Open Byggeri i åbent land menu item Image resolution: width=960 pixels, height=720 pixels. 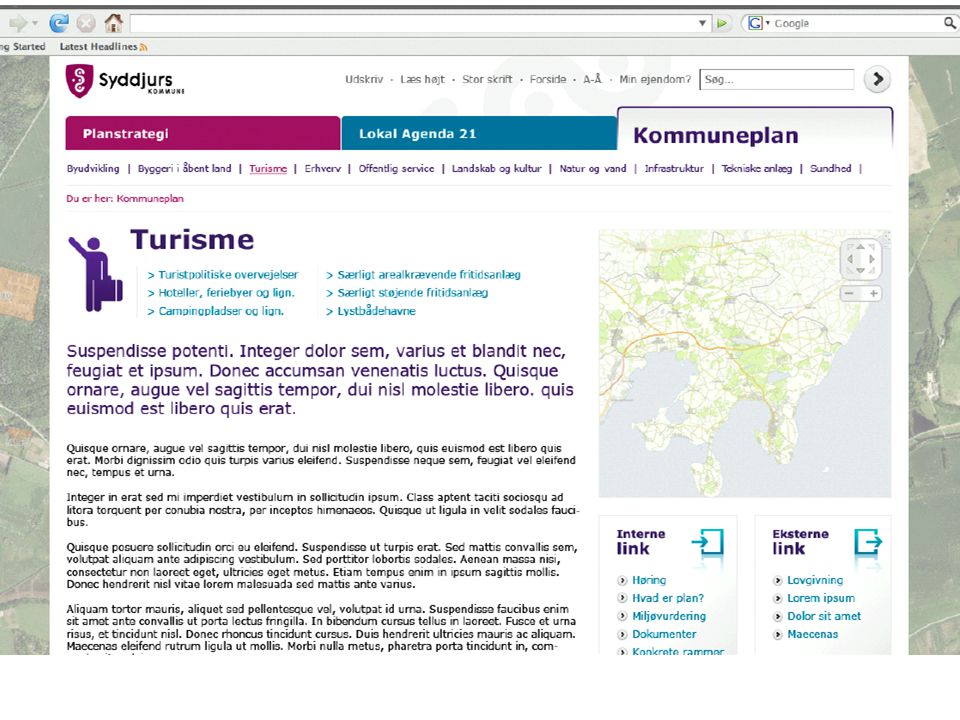[x=184, y=168]
